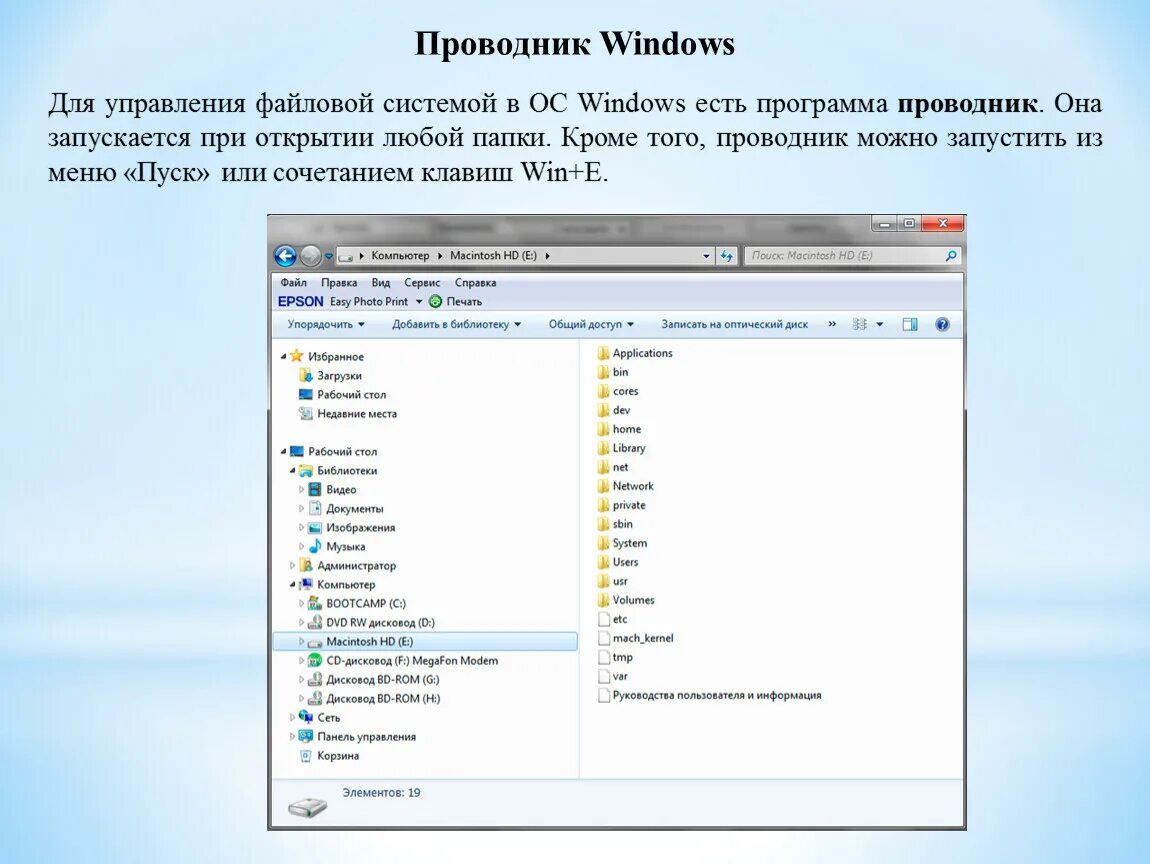Select BOOTCAMP (C:) drive icon
The height and width of the screenshot is (864, 1150).
pyautogui.click(x=315, y=603)
